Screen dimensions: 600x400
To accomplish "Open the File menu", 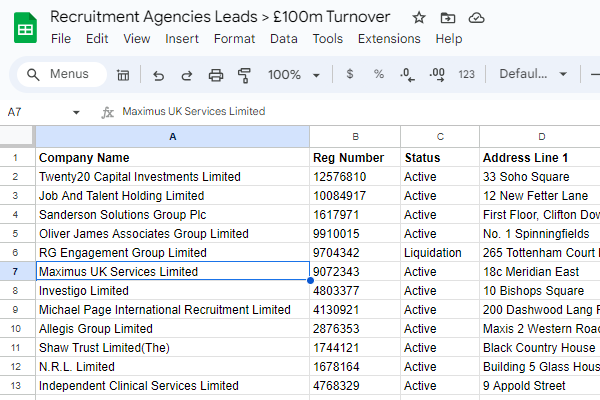I will click(x=61, y=39).
